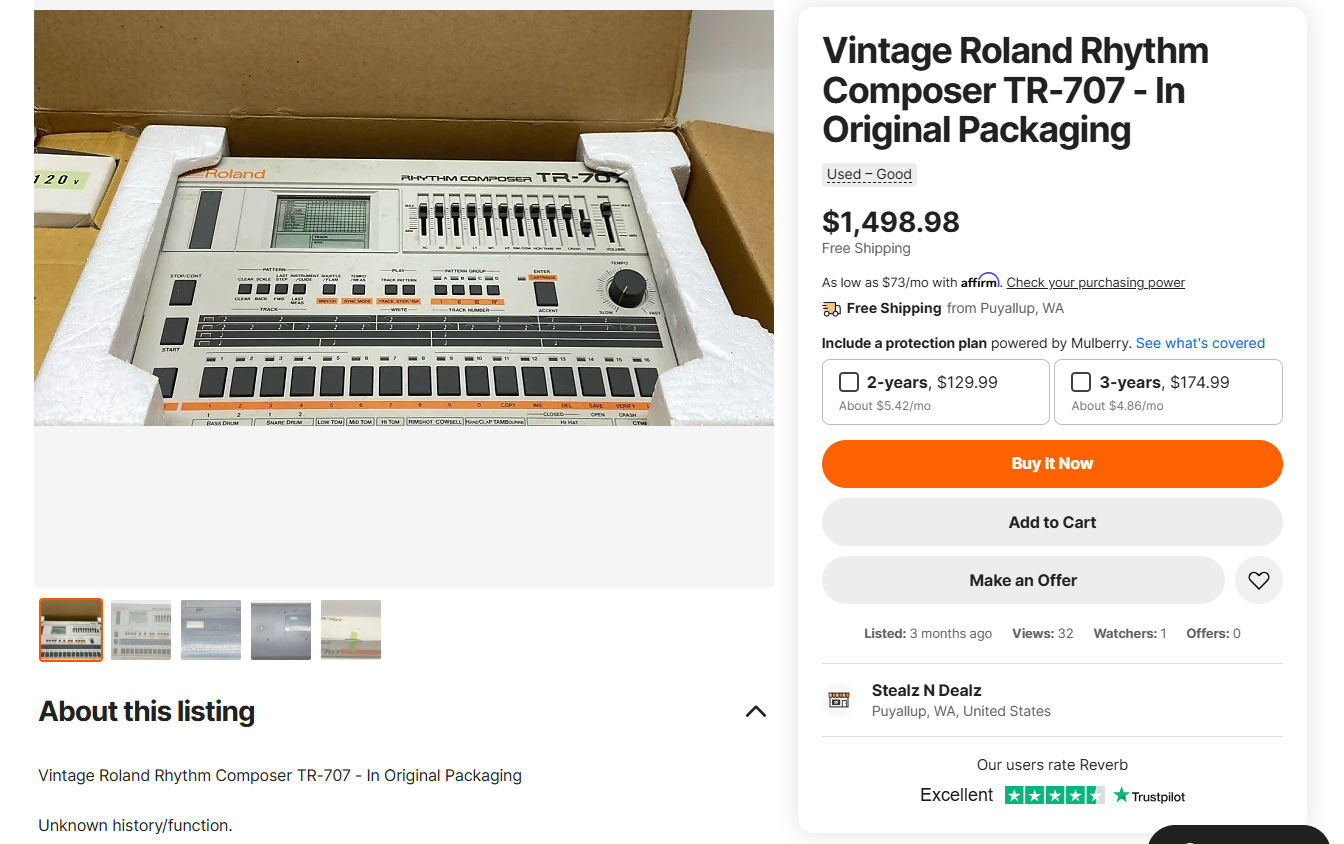1344x844 pixels.
Task: Check the 3-years protection plan box
Action: click(x=1081, y=382)
